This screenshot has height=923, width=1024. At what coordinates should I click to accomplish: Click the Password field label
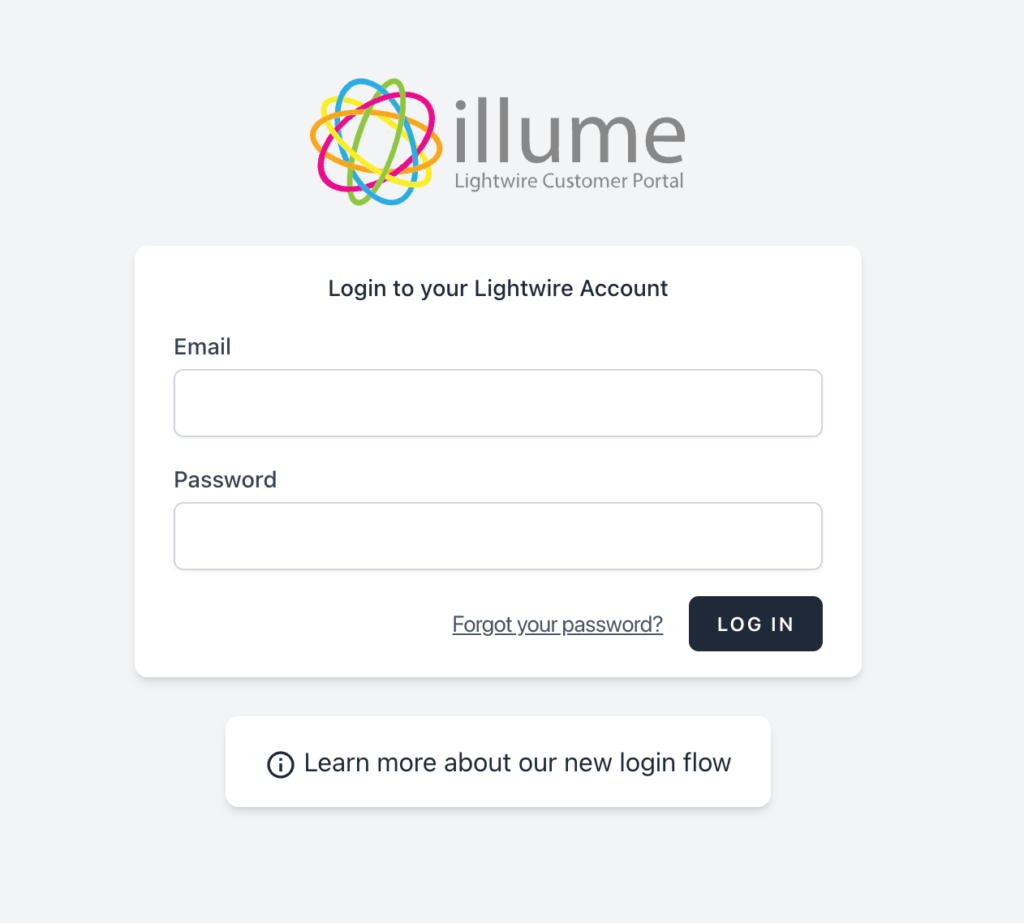click(x=225, y=479)
